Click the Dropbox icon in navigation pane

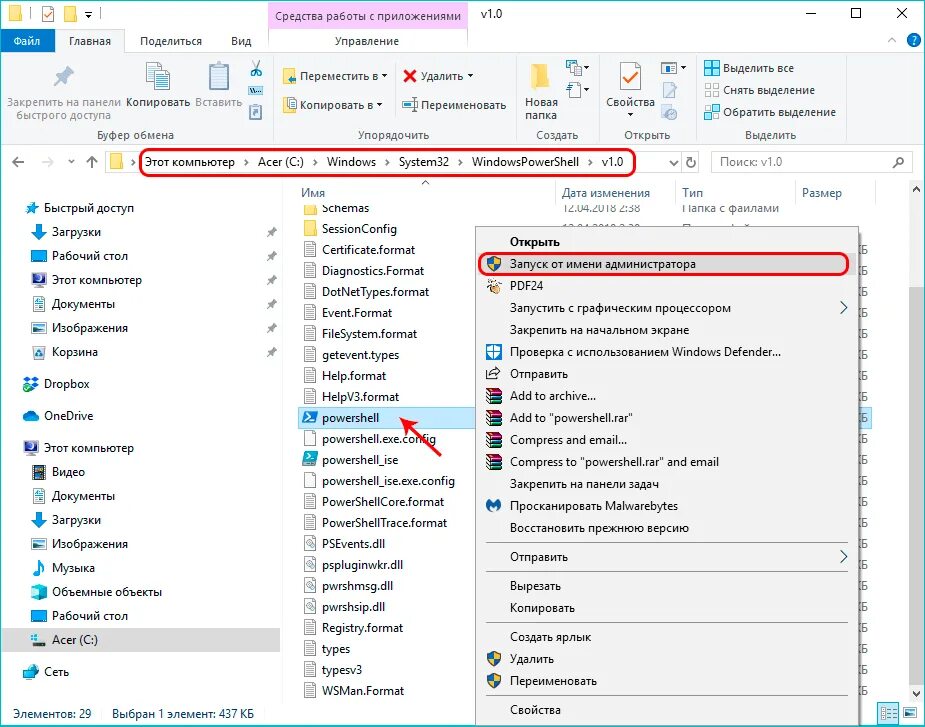point(31,384)
